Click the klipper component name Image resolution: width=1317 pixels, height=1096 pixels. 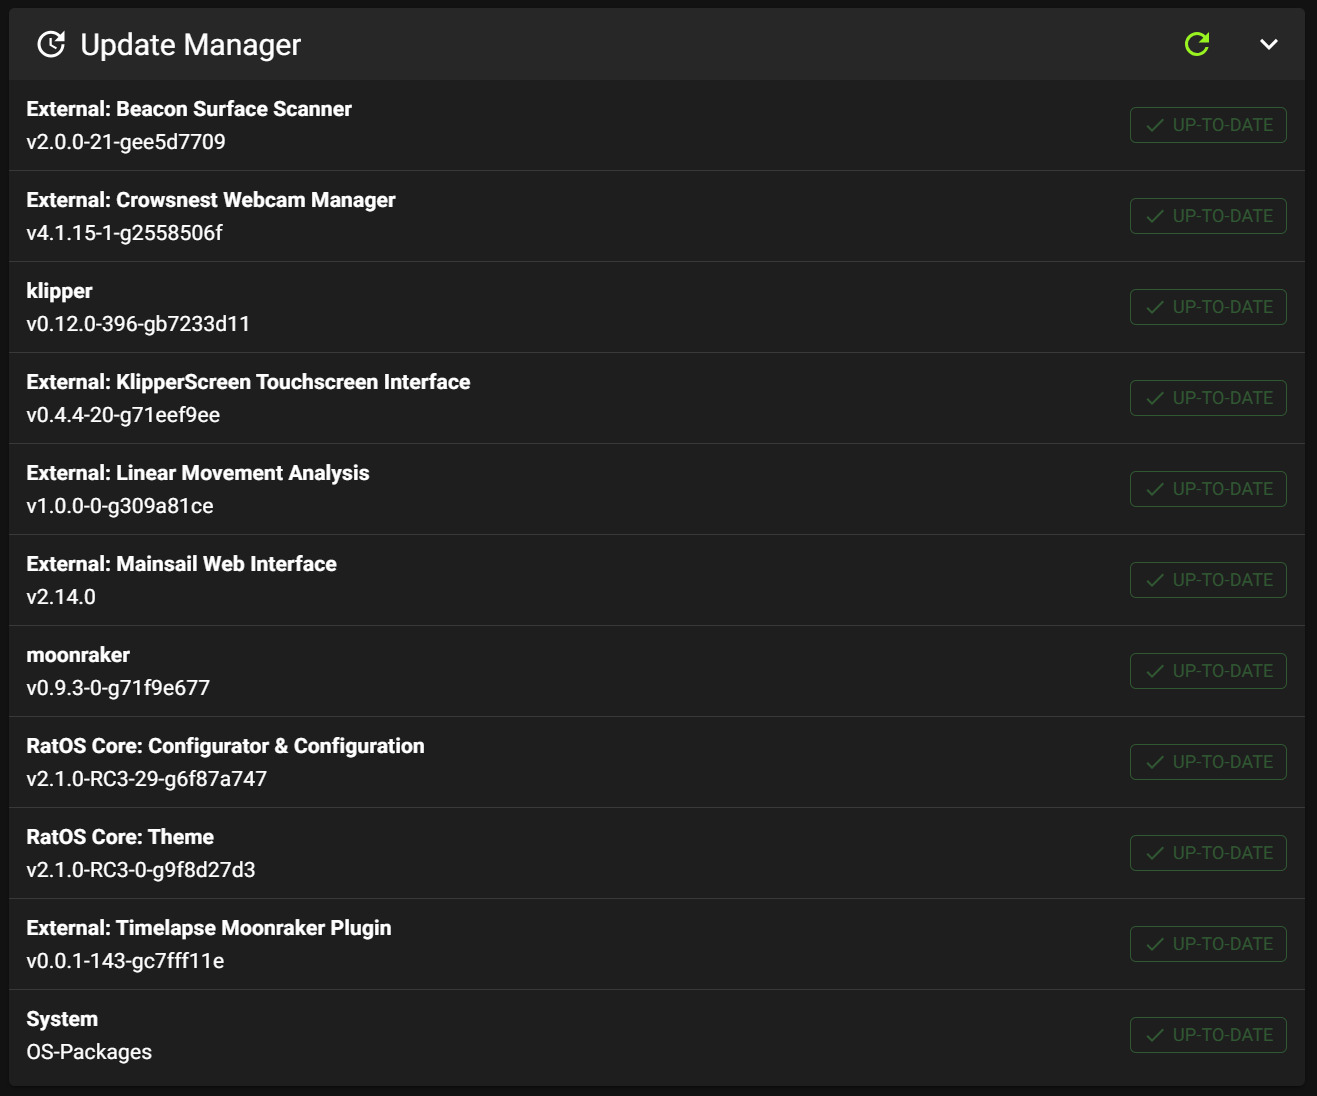tap(59, 291)
